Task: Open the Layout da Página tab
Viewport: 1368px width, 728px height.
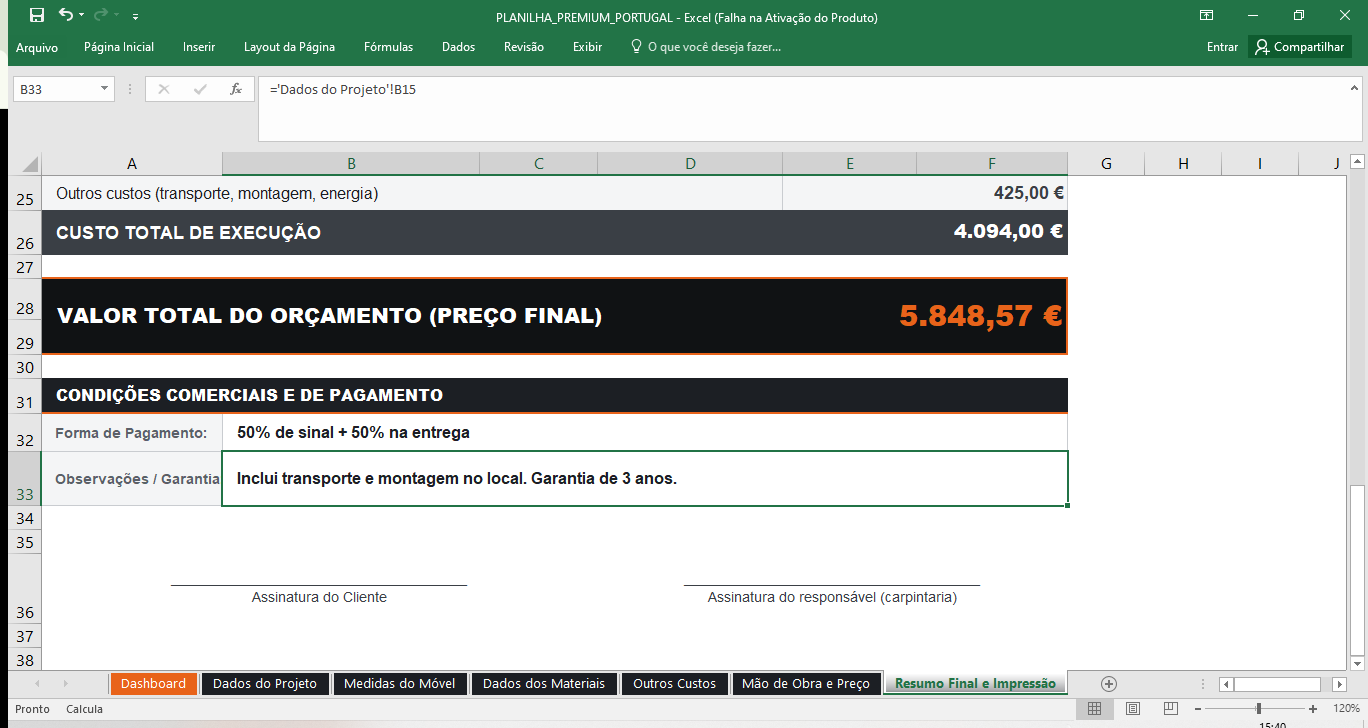Action: (x=289, y=47)
